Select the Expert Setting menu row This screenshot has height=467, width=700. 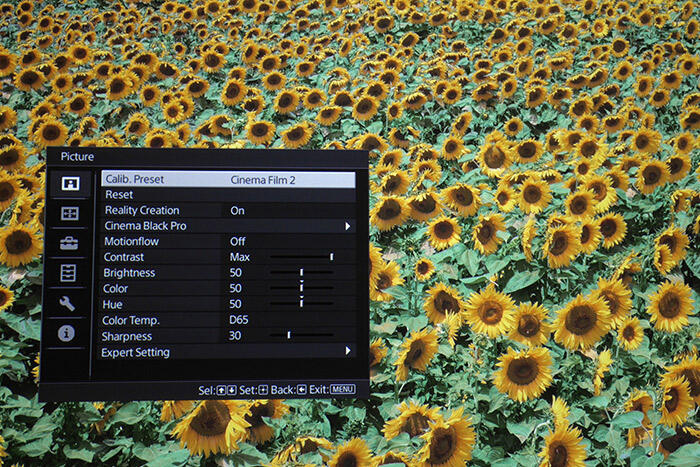[x=137, y=352]
